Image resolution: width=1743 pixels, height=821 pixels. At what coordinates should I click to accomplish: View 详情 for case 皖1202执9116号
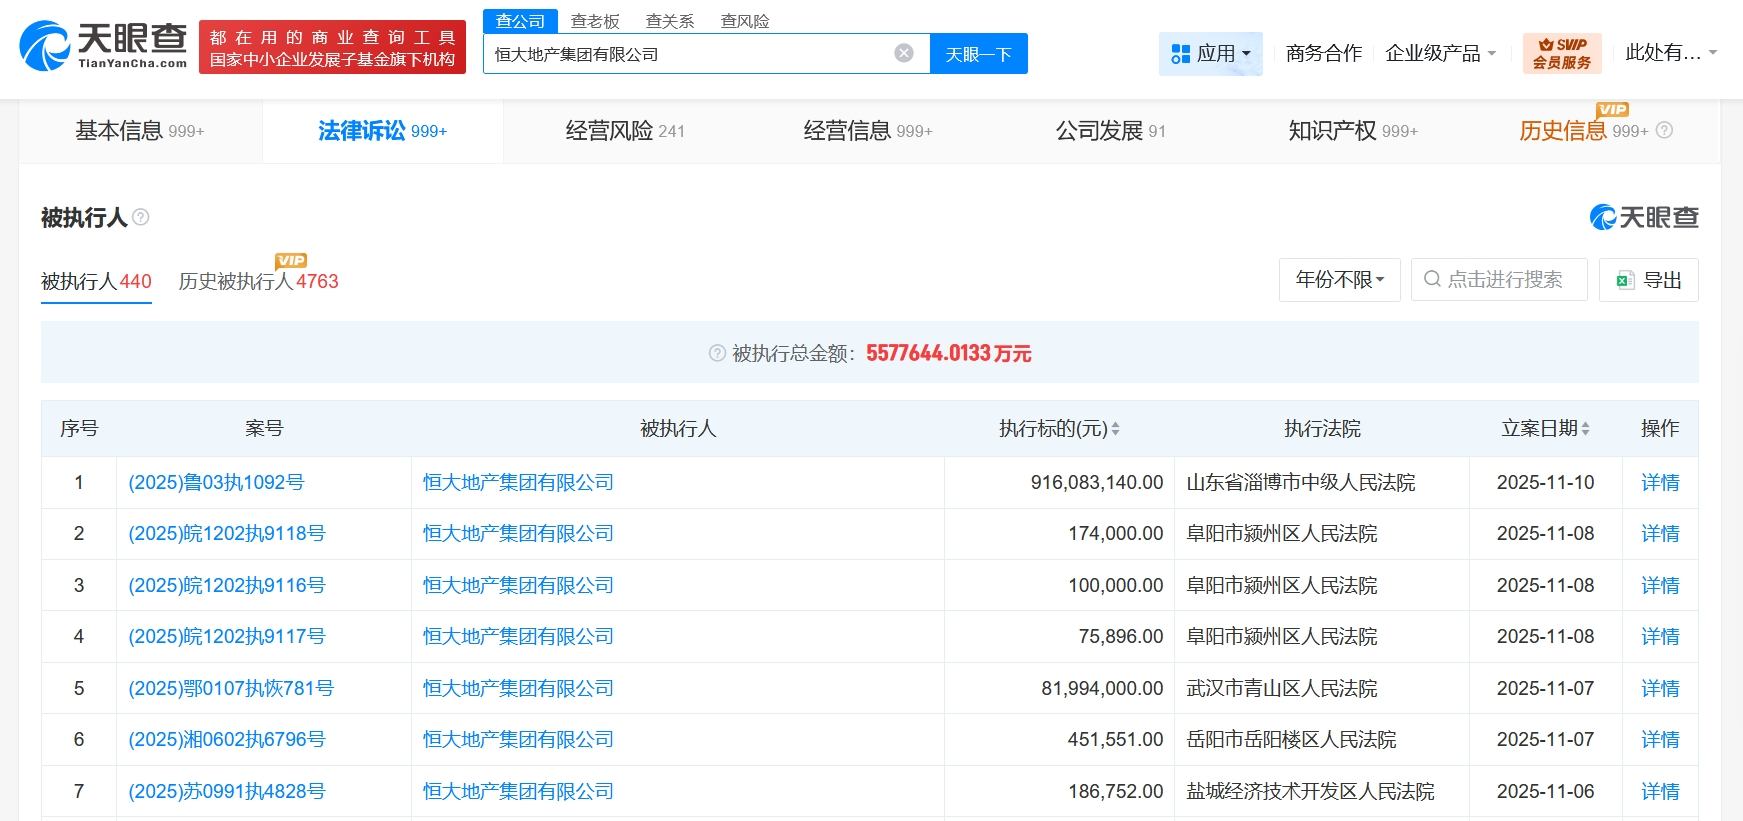point(1660,586)
